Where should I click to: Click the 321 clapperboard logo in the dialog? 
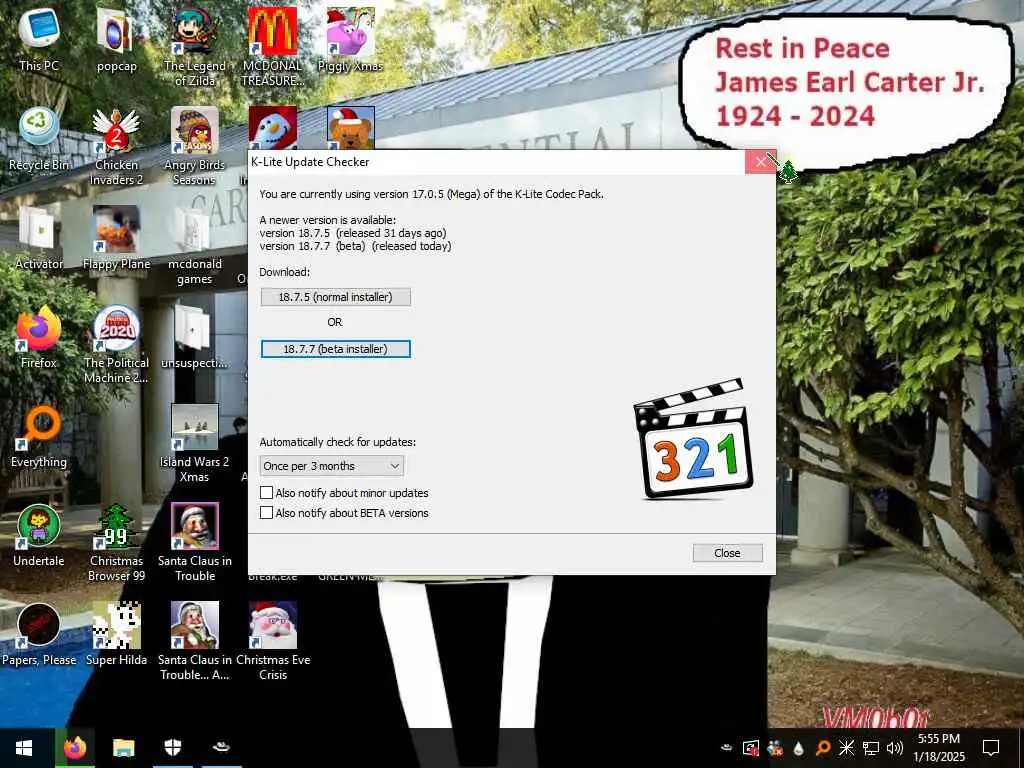point(693,439)
